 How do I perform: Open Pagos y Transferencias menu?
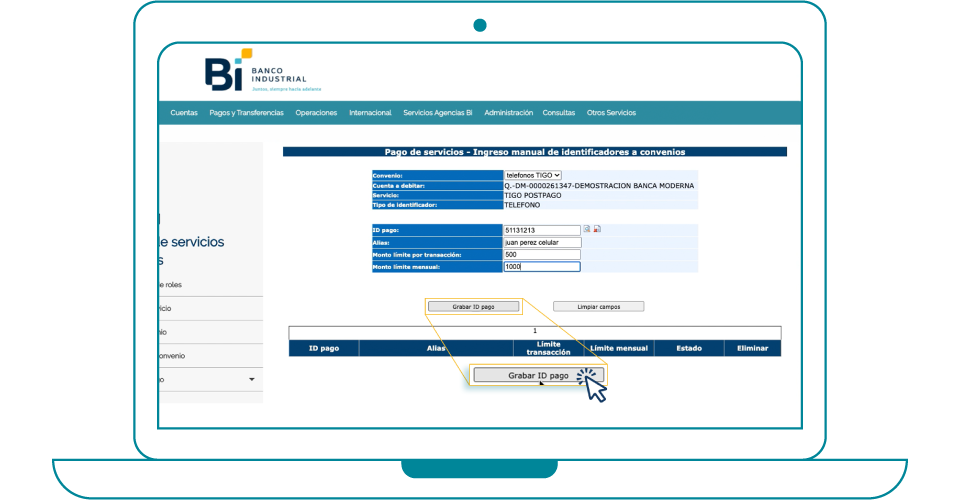[x=246, y=113]
